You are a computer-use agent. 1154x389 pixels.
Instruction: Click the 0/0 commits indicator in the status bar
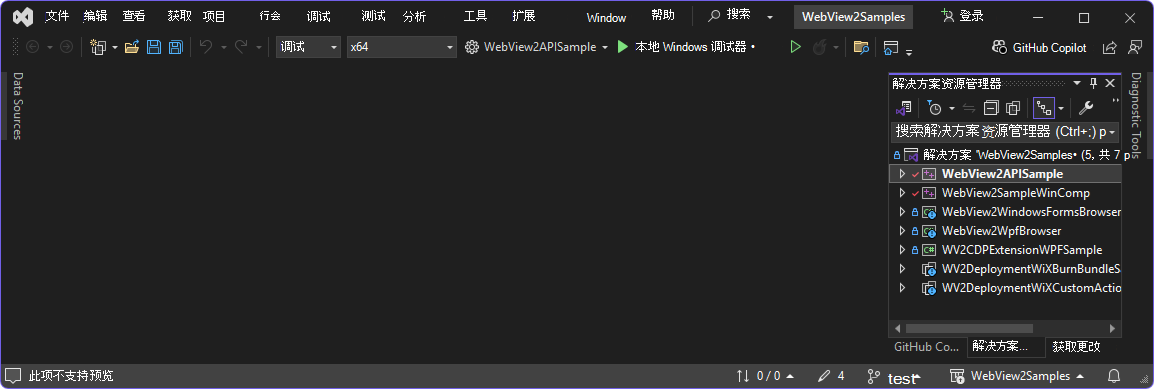[765, 376]
